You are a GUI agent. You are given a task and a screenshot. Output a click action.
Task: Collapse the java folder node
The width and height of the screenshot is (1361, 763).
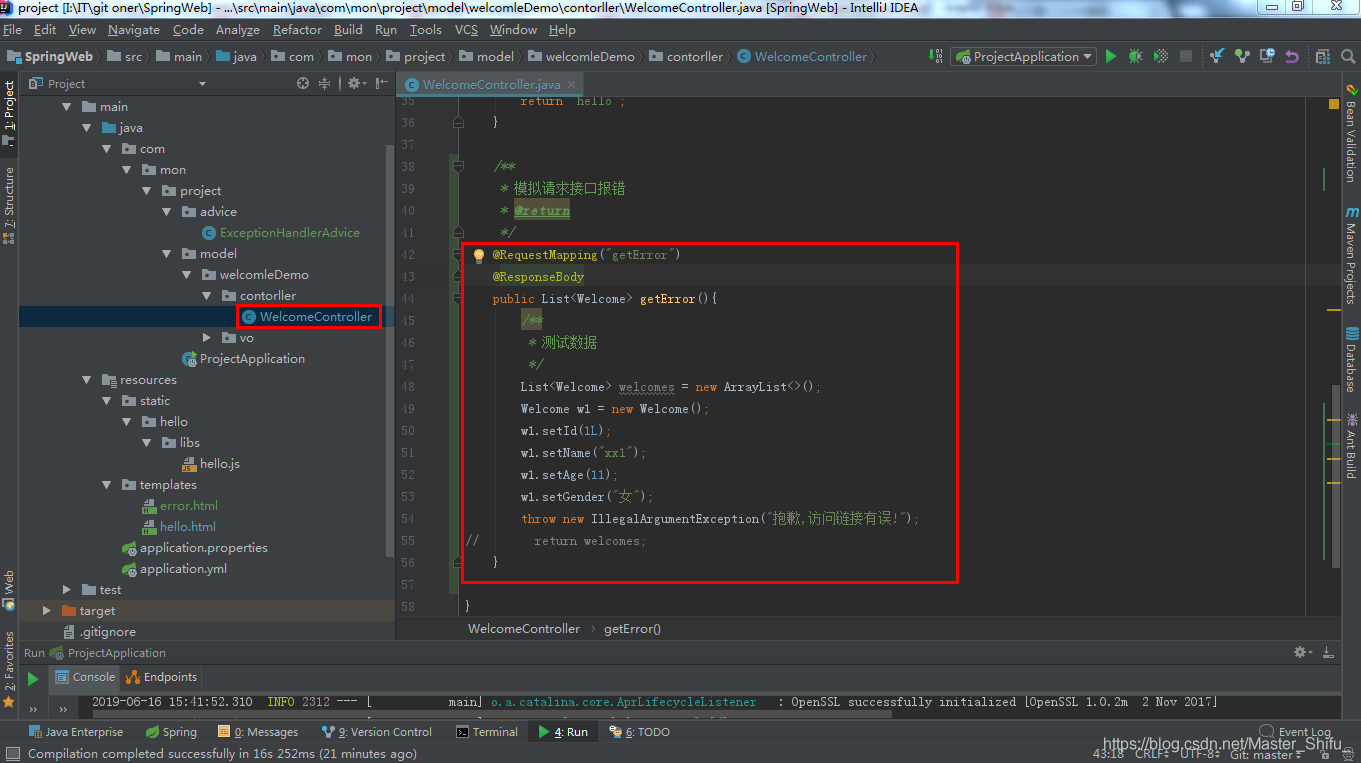[x=87, y=128]
